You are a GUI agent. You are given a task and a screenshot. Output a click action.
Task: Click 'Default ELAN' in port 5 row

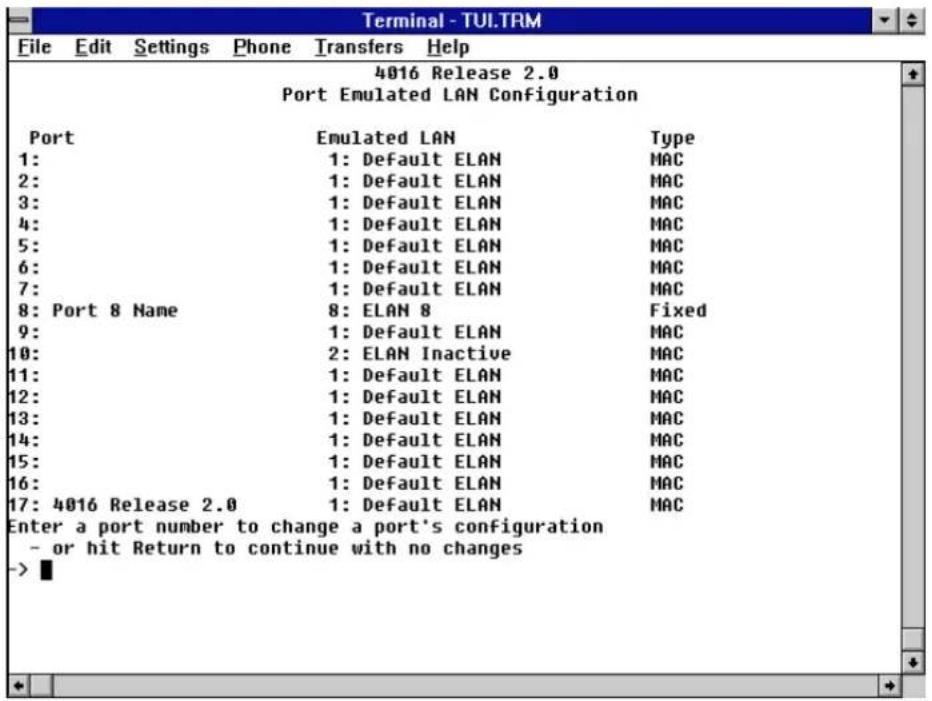(432, 246)
